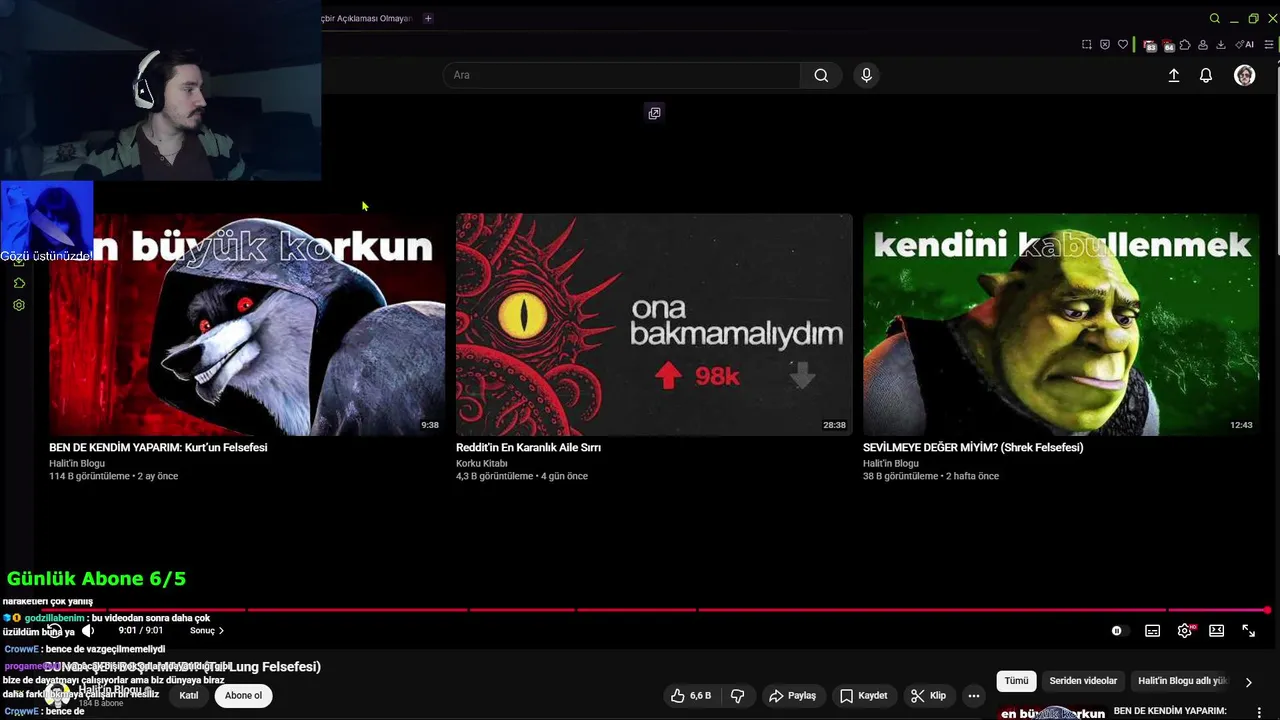Open the Kurt'un Felsefesi end-screen thumbnail
The image size is (1280, 720).
coord(247,324)
